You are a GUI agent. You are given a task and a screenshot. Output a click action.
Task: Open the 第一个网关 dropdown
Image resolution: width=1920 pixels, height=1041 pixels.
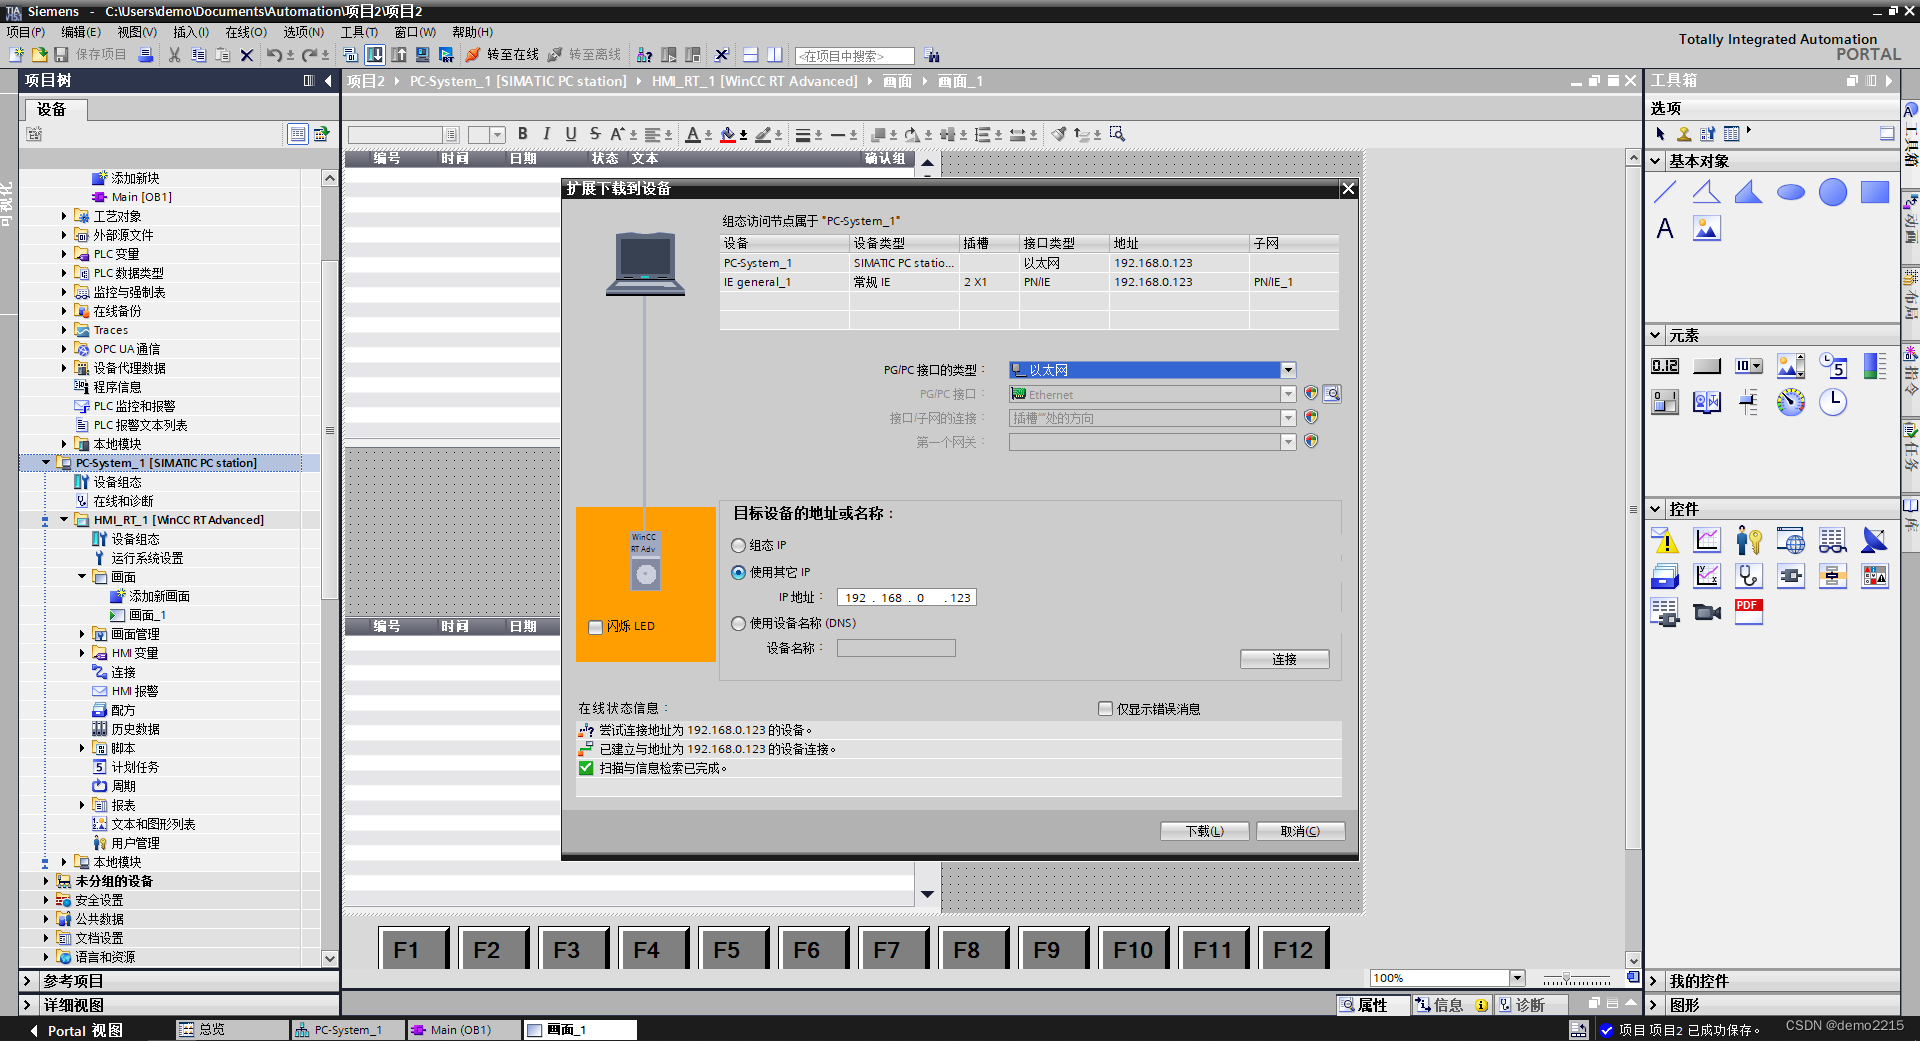tap(1288, 442)
